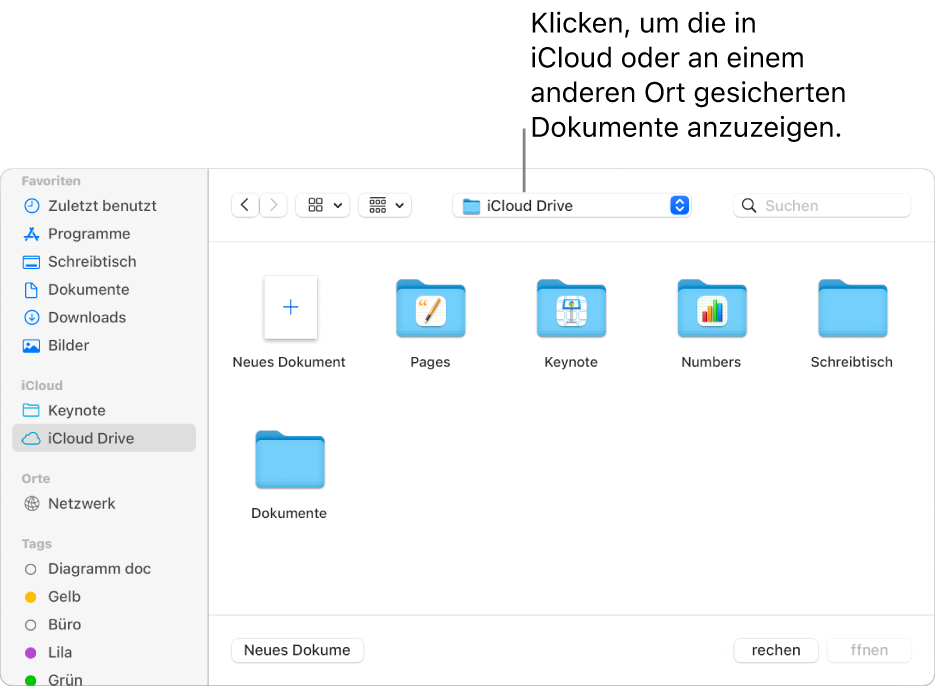Go forward with the right chevron button
Image resolution: width=935 pixels, height=686 pixels.
coord(274,205)
